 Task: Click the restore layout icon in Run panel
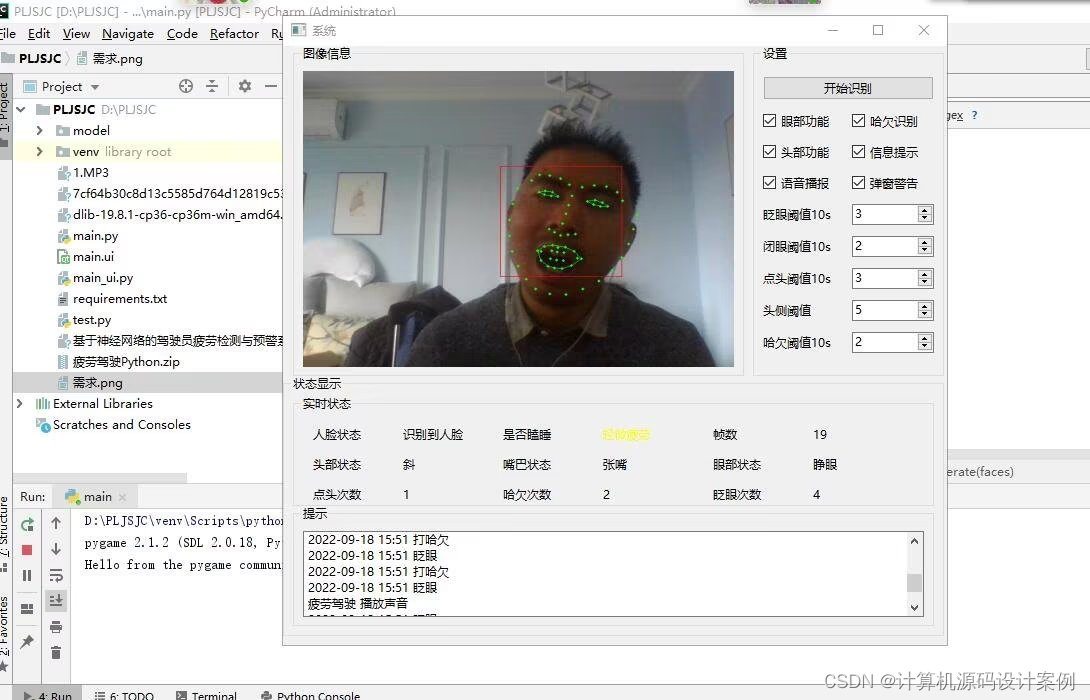pos(27,609)
